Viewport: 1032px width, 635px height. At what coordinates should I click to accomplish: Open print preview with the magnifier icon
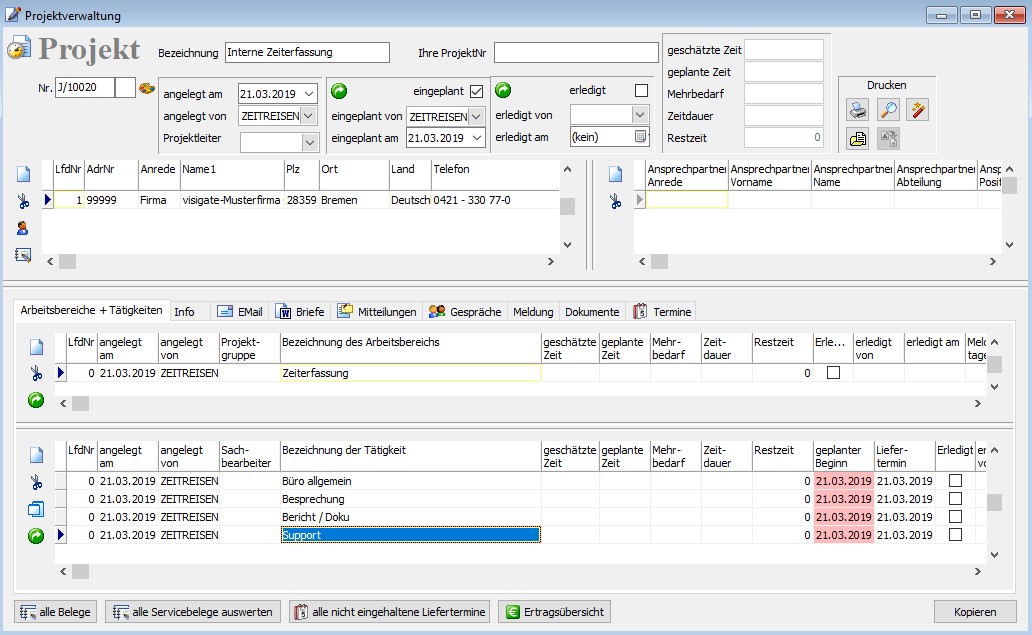(887, 110)
